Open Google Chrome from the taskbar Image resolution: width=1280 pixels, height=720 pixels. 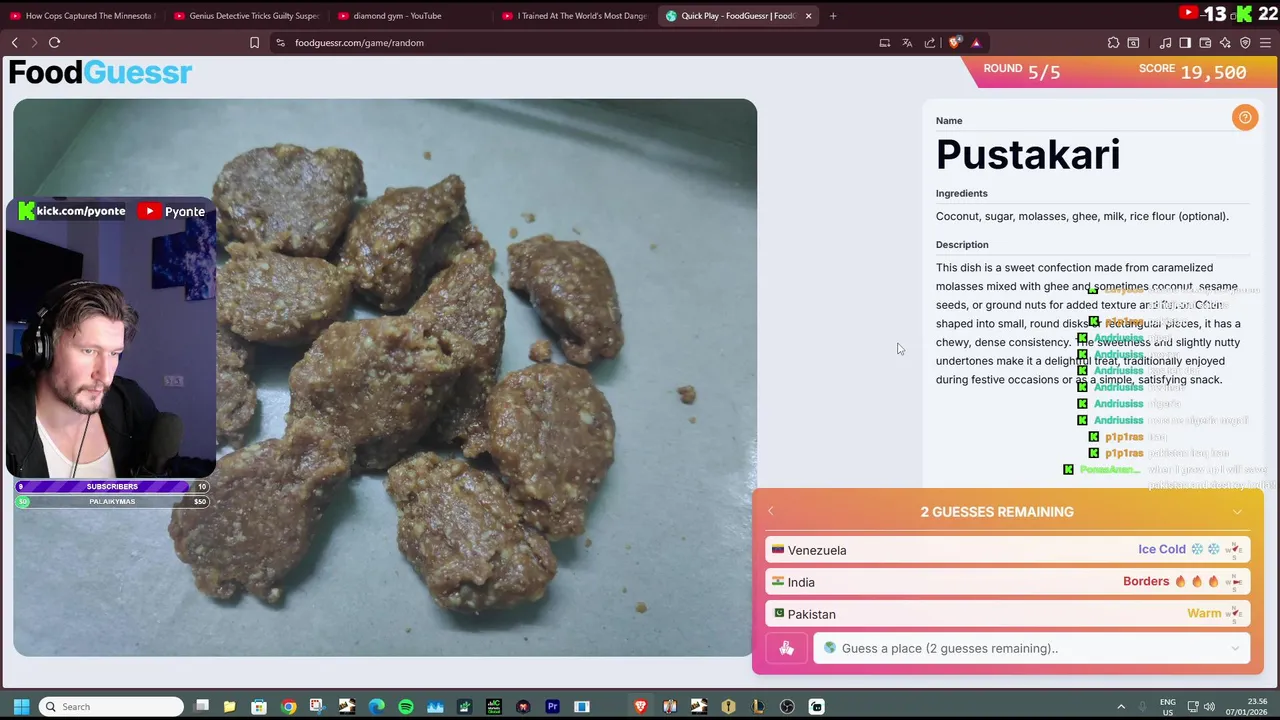(x=288, y=707)
